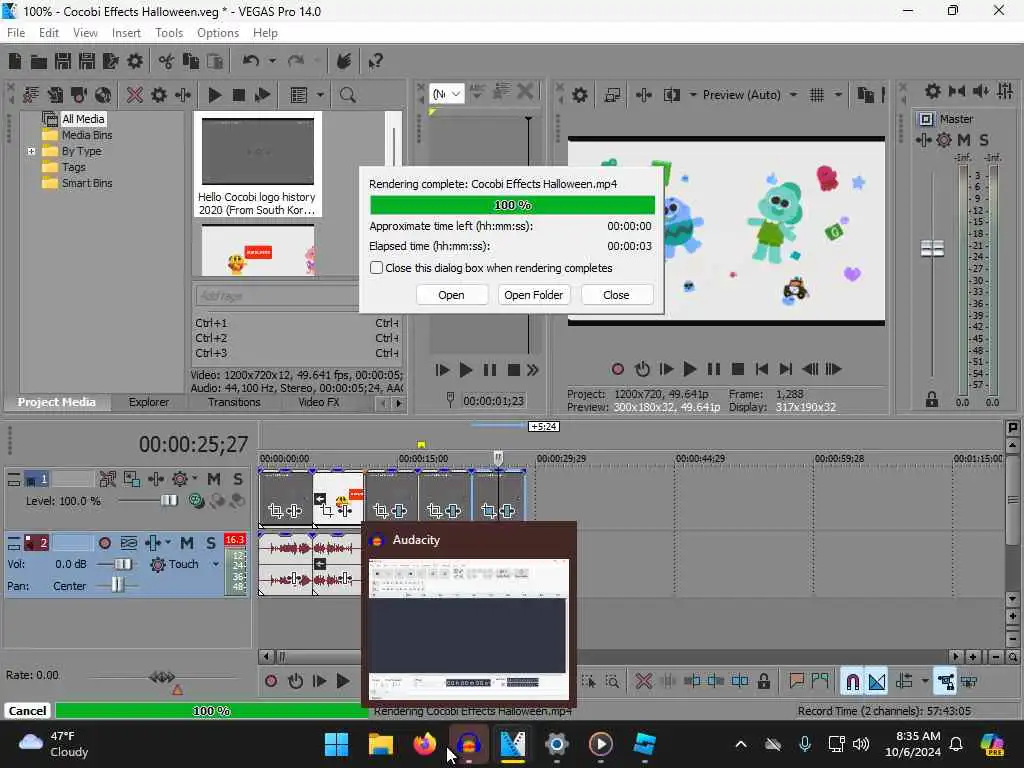Switch to the Video FX tab

pyautogui.click(x=319, y=402)
